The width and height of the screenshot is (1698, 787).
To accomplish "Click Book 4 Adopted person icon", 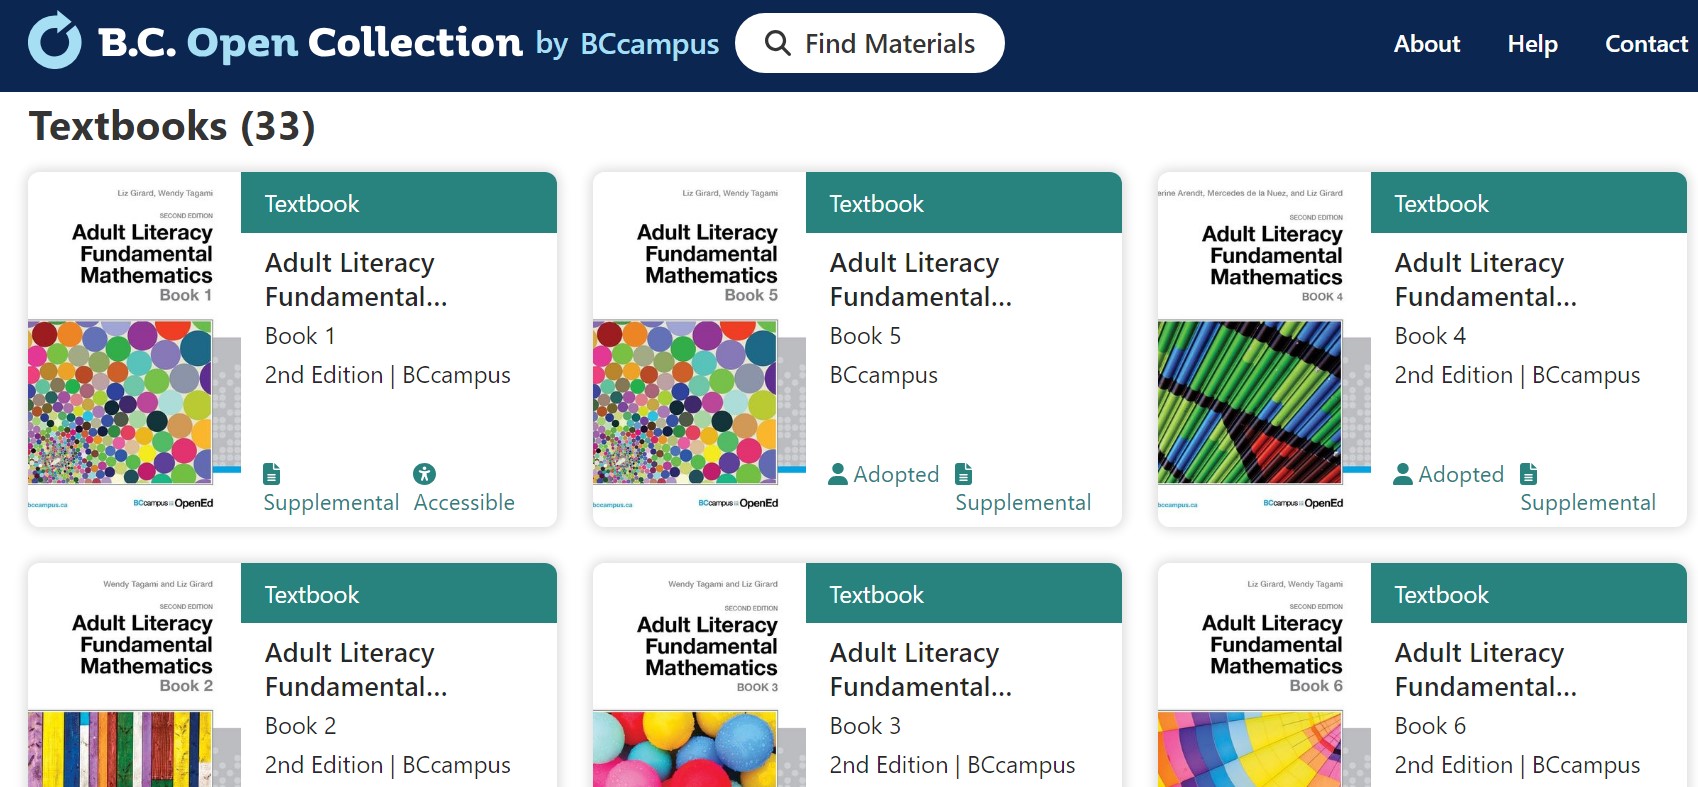I will 1403,474.
